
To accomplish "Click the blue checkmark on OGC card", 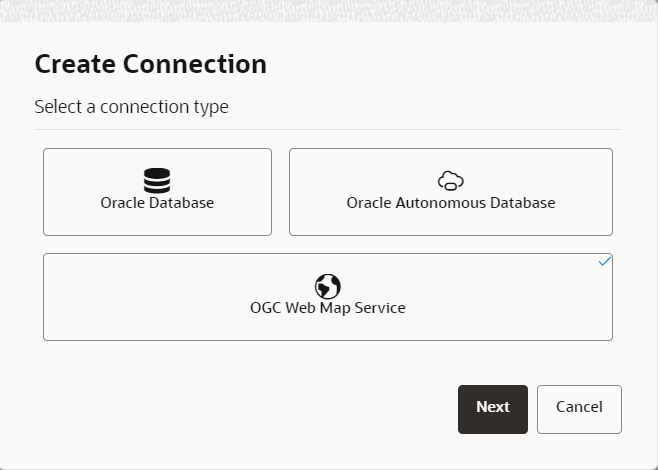I will tap(604, 261).
